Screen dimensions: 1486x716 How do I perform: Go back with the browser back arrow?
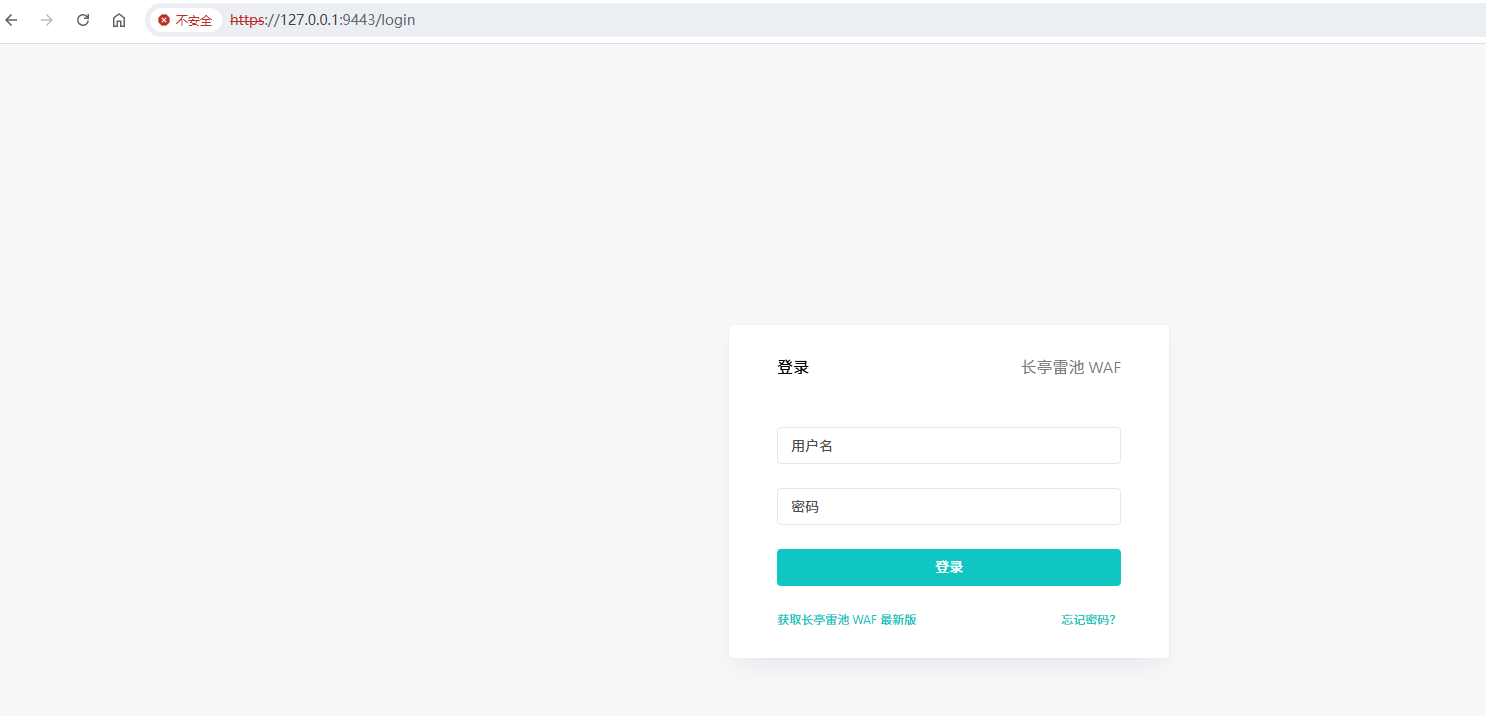[x=12, y=20]
